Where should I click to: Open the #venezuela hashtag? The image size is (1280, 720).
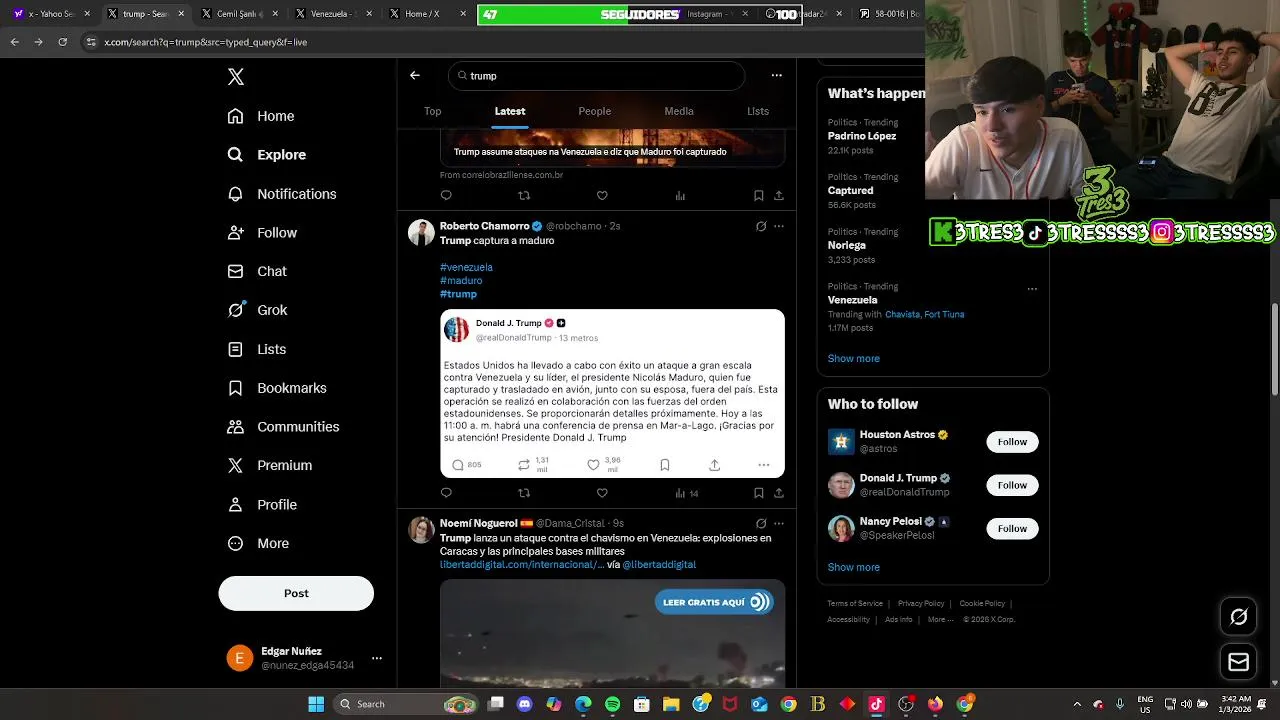(x=466, y=267)
